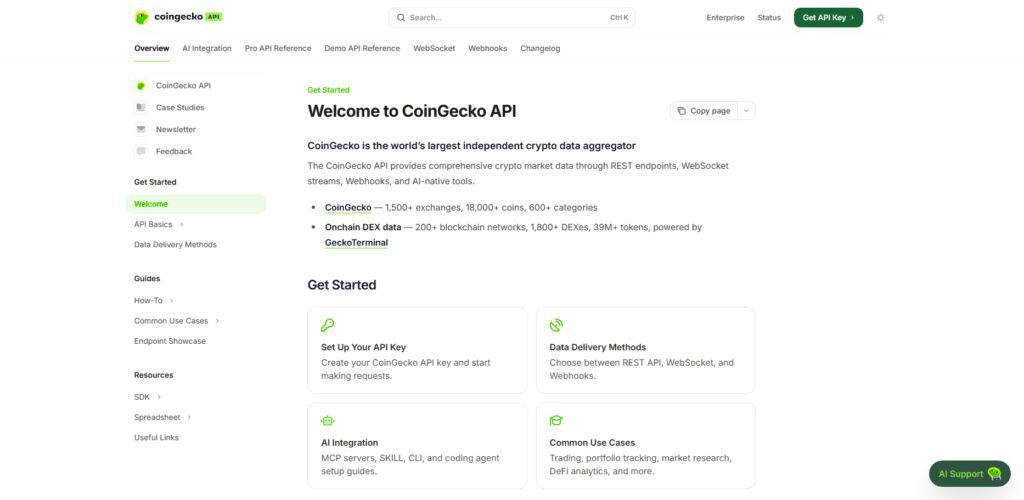Screen dimensions: 1024x500
Task: Open the Enterprise link
Action: (x=725, y=18)
